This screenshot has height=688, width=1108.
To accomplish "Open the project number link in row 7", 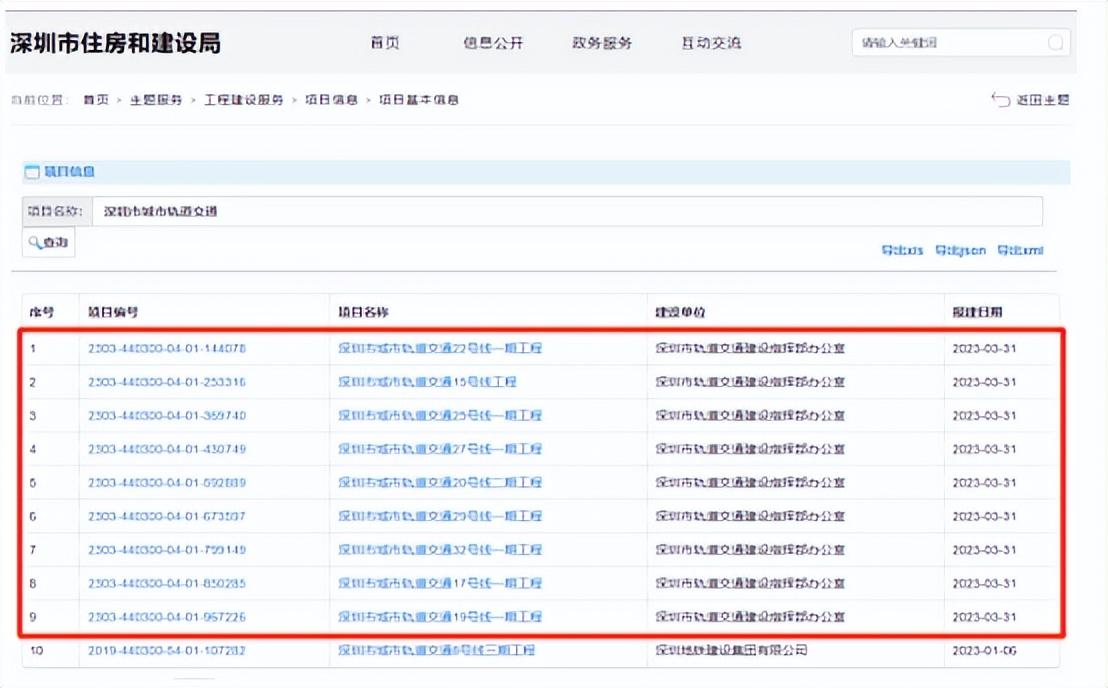I will pos(167,550).
